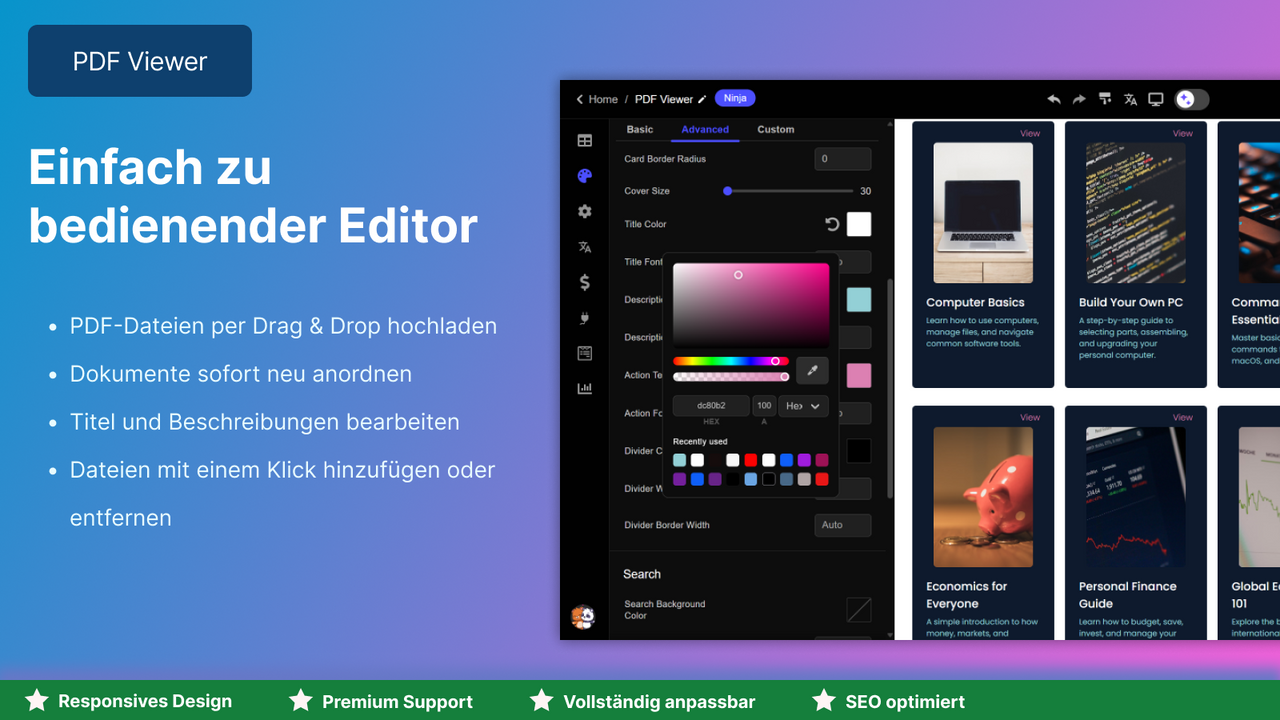
Task: Click the scrollbar down arrow in settings panel
Action: [x=889, y=634]
